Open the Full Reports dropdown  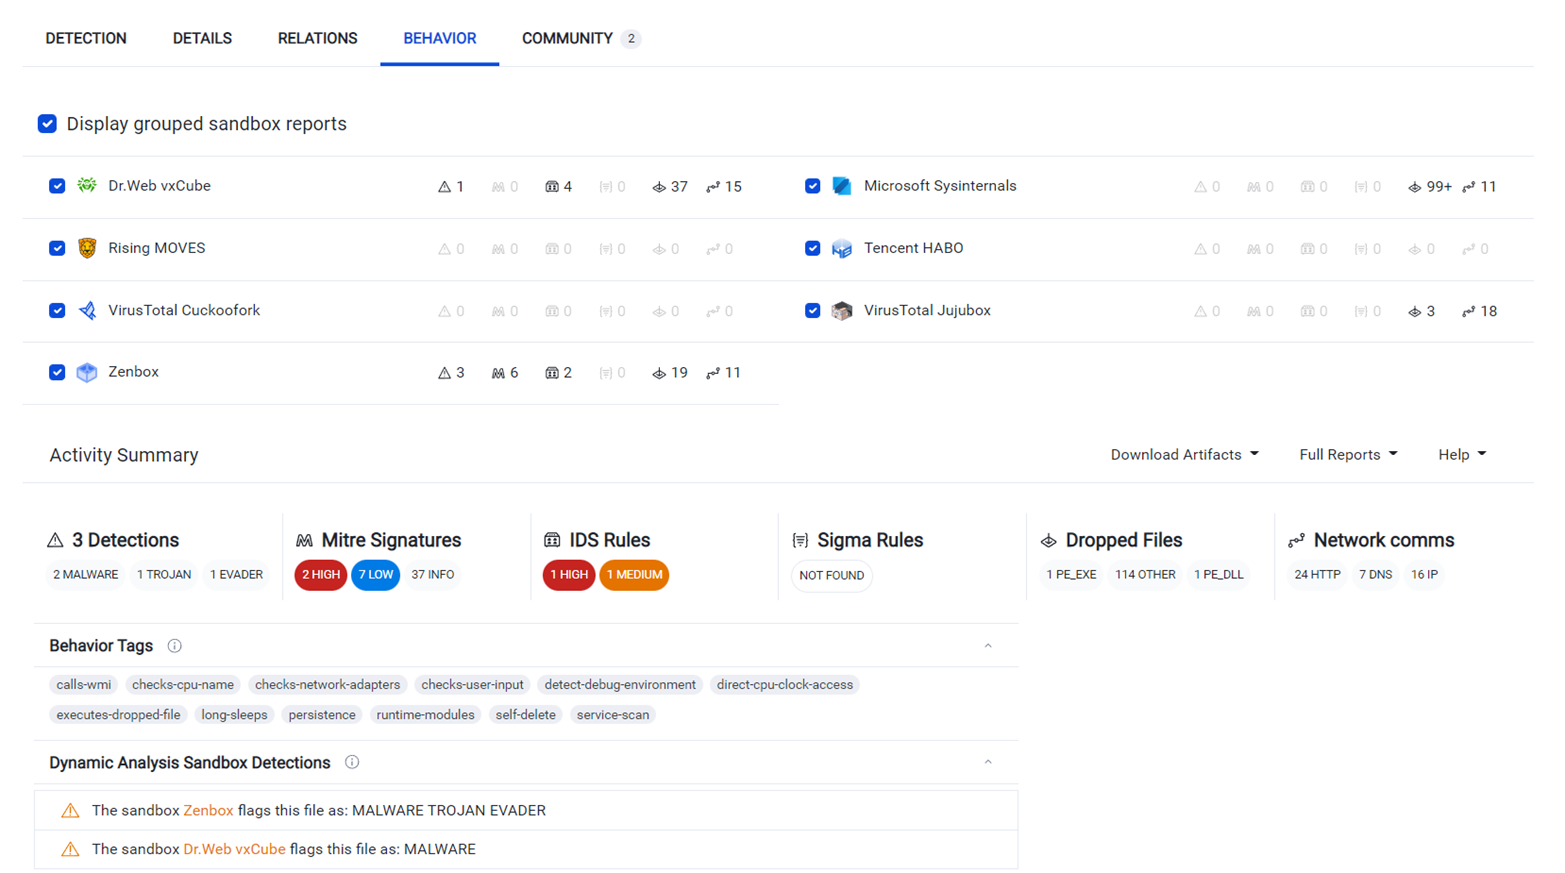pyautogui.click(x=1348, y=454)
